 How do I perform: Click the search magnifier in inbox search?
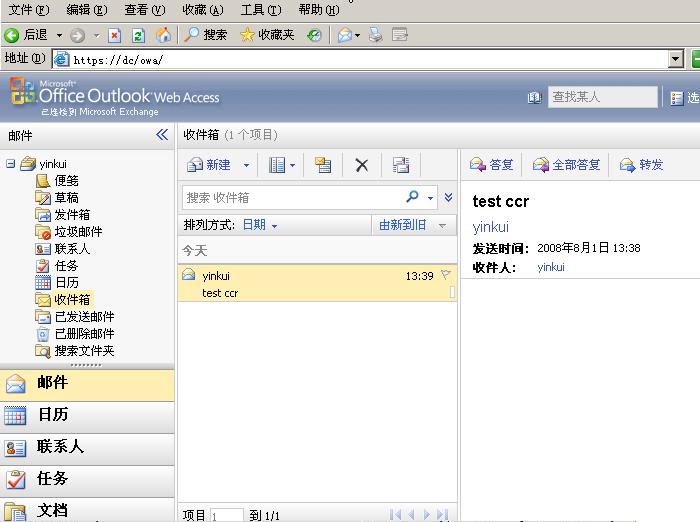pyautogui.click(x=412, y=196)
